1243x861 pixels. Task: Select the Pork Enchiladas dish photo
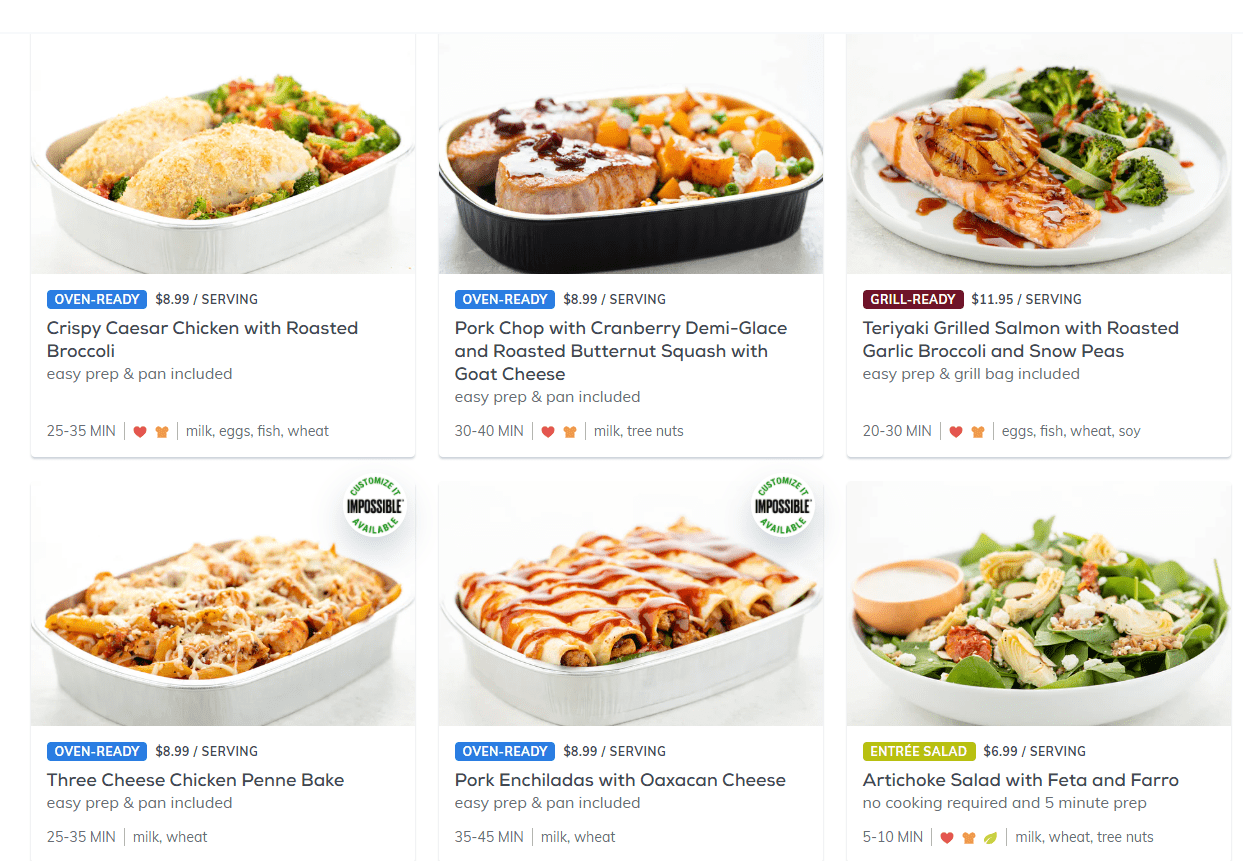click(631, 604)
